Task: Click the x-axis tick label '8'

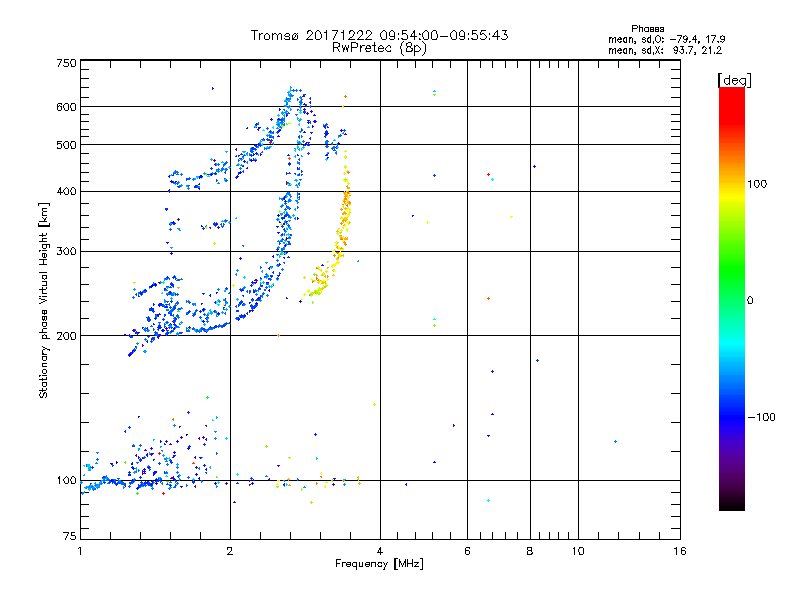Action: [x=530, y=551]
